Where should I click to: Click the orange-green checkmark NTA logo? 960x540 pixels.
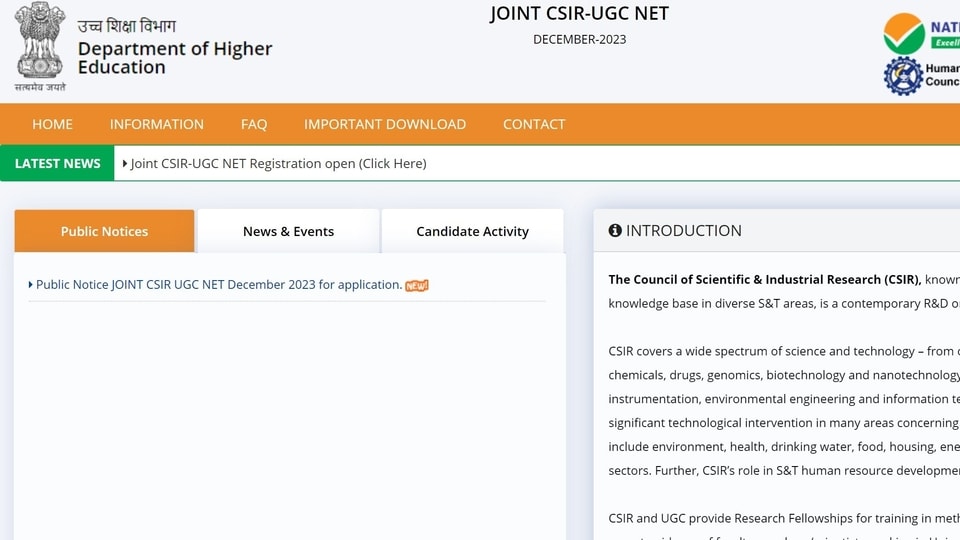pos(904,34)
